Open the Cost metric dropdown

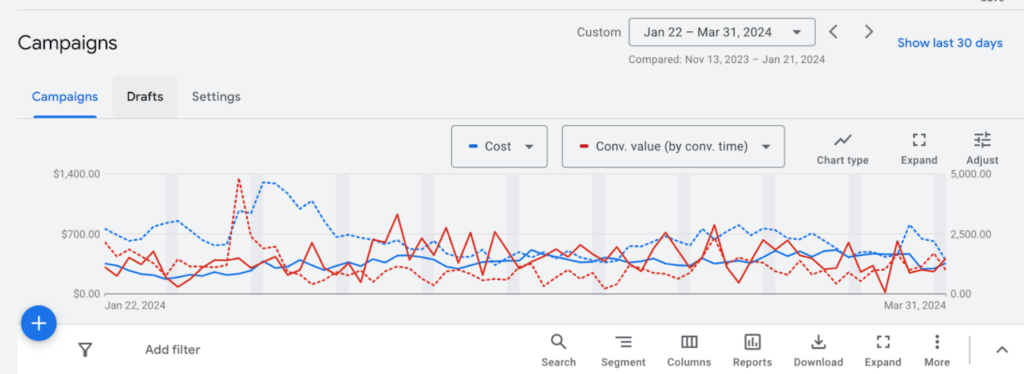(x=499, y=146)
